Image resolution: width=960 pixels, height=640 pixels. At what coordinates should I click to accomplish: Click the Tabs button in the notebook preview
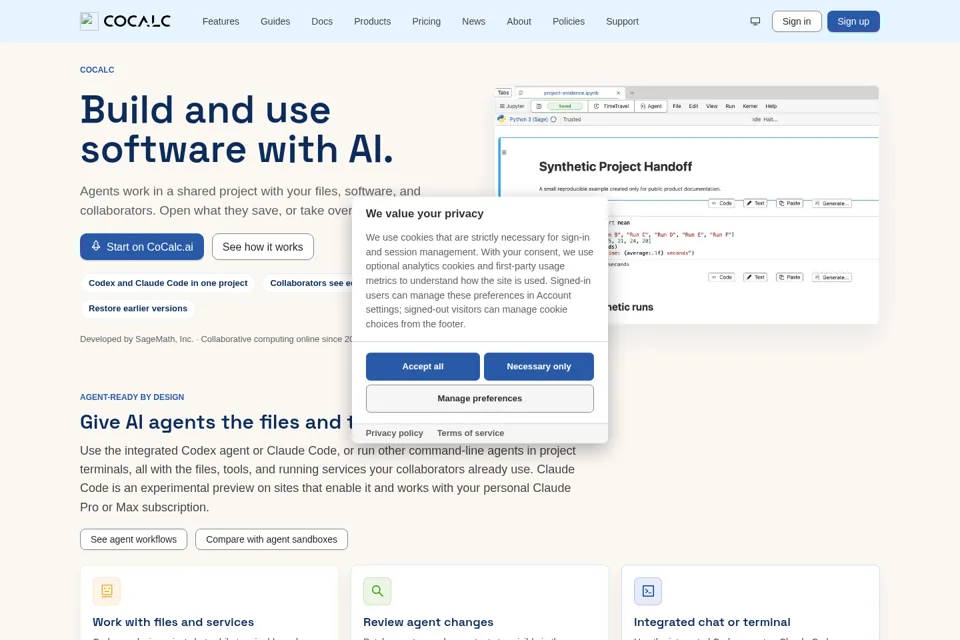tap(503, 93)
